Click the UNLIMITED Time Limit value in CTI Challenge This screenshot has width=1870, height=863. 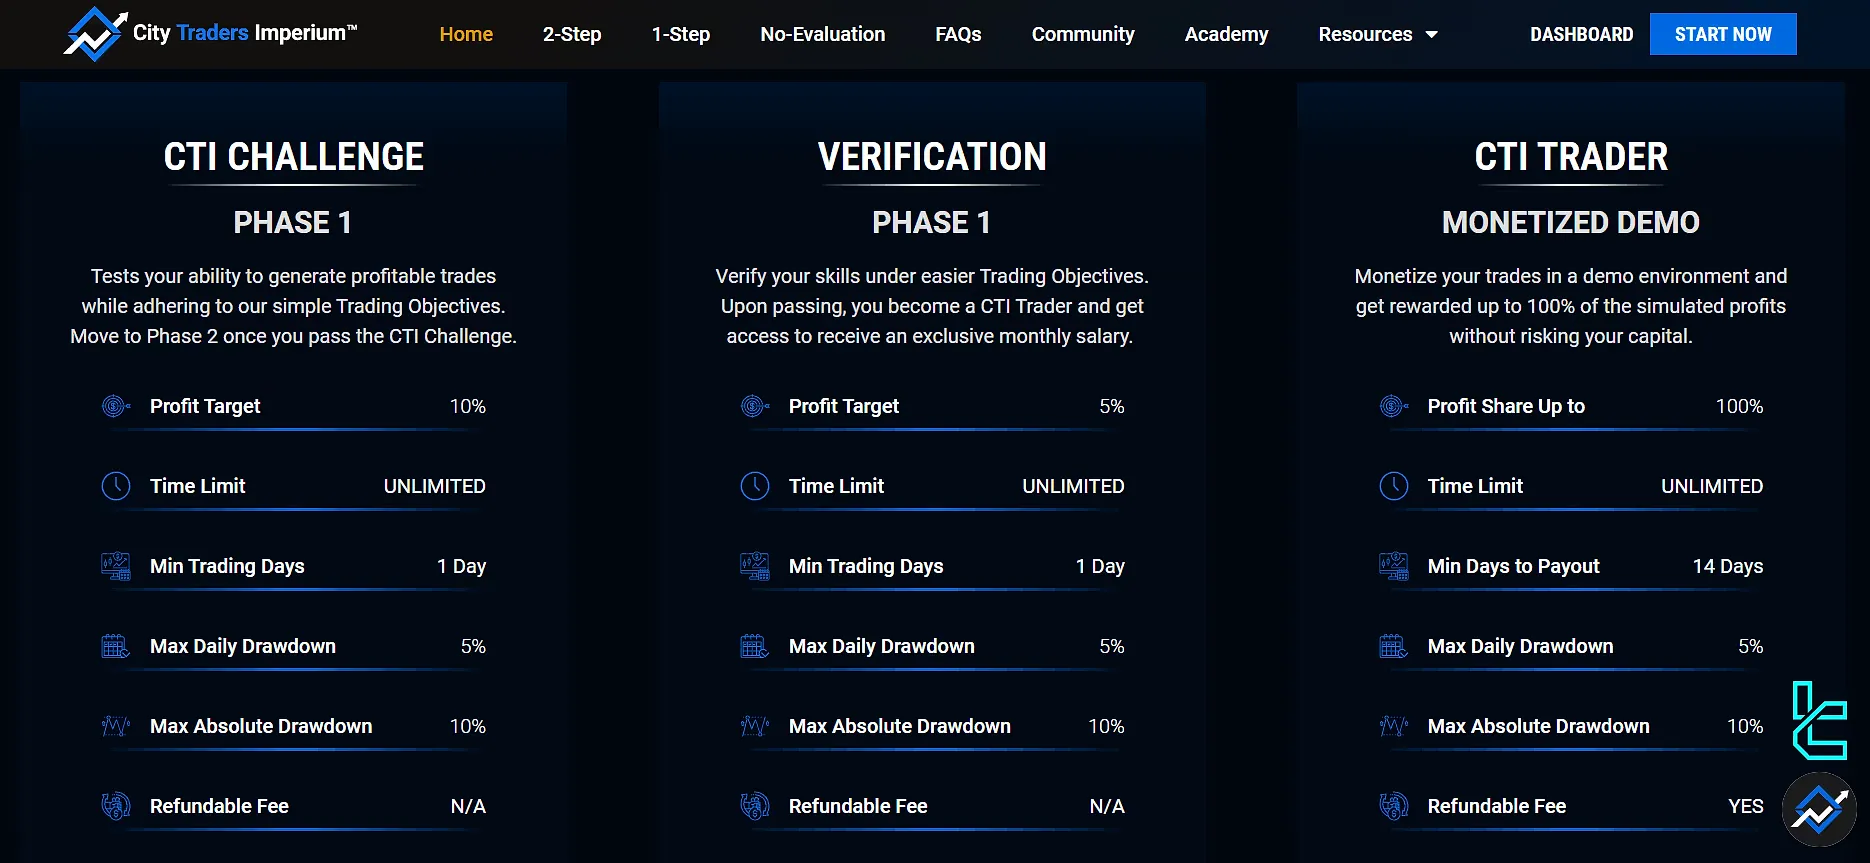tap(435, 486)
